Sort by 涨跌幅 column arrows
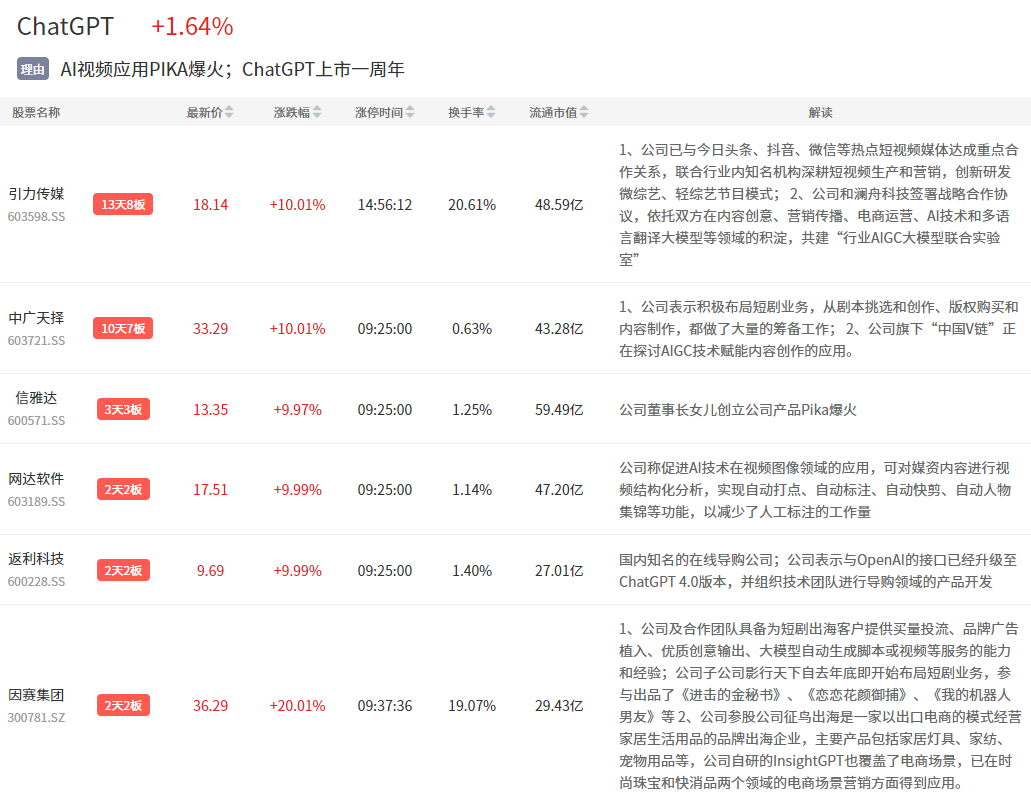 317,112
